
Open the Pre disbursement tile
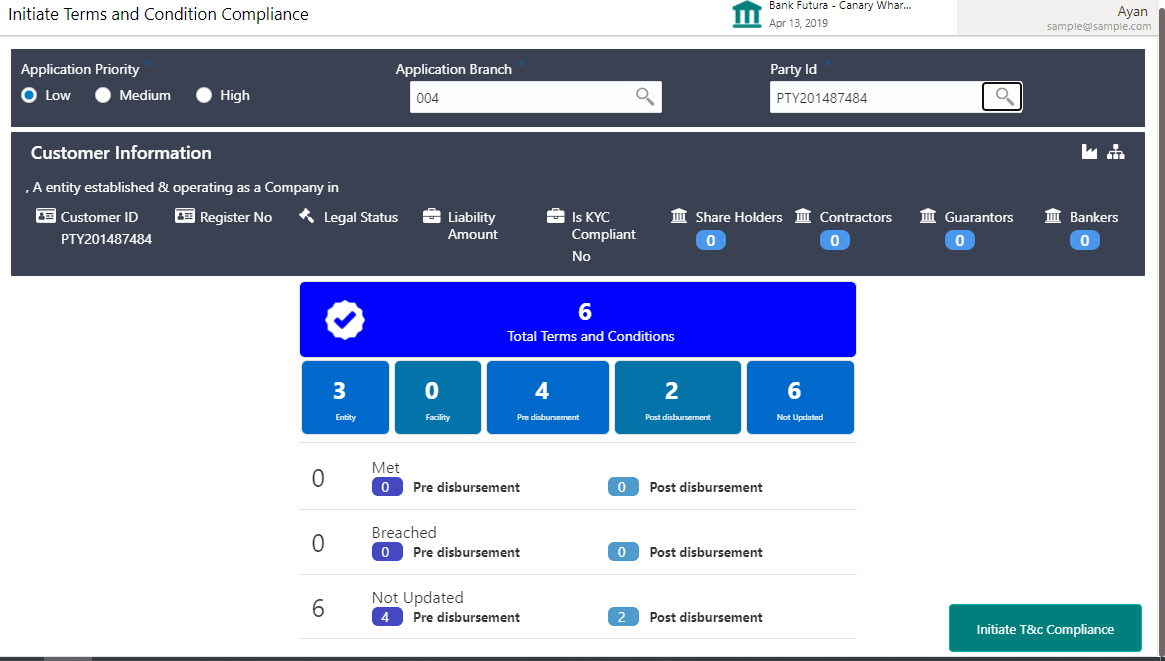tap(547, 398)
